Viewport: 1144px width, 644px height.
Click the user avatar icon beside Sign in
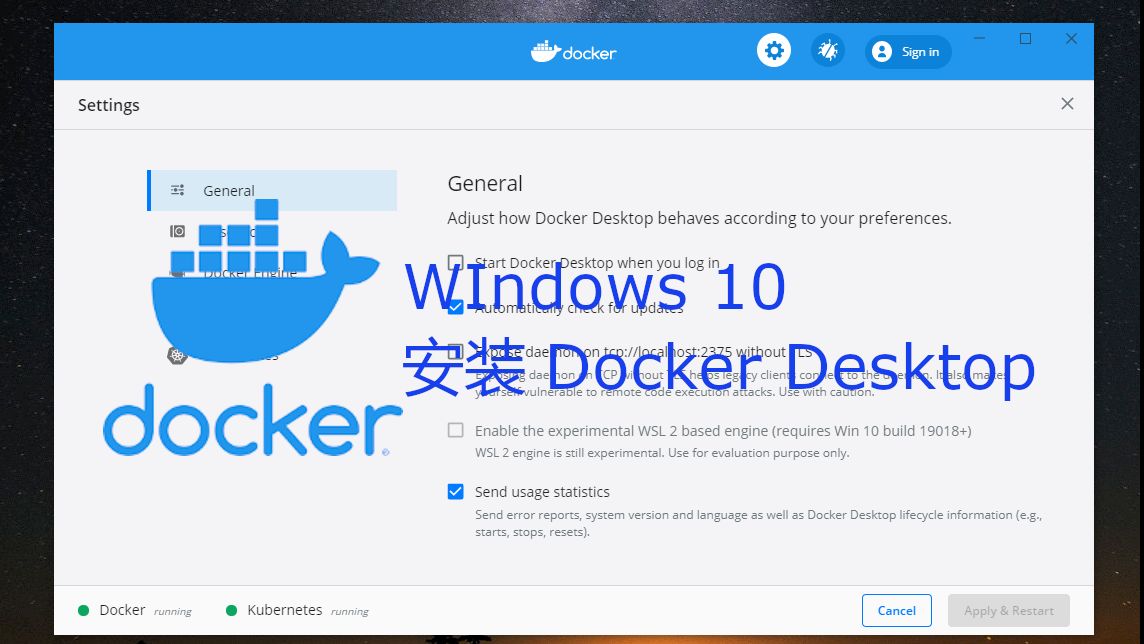point(881,52)
